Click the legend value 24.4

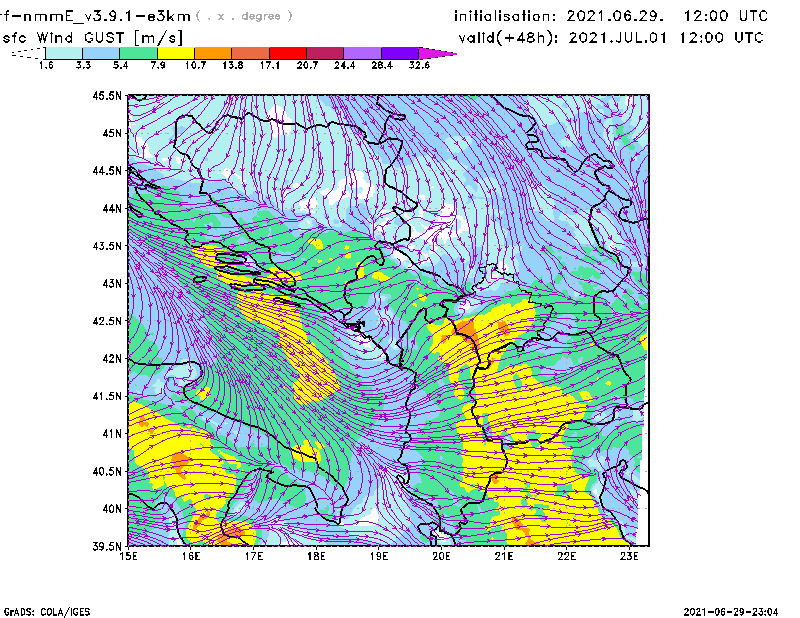pyautogui.click(x=344, y=65)
